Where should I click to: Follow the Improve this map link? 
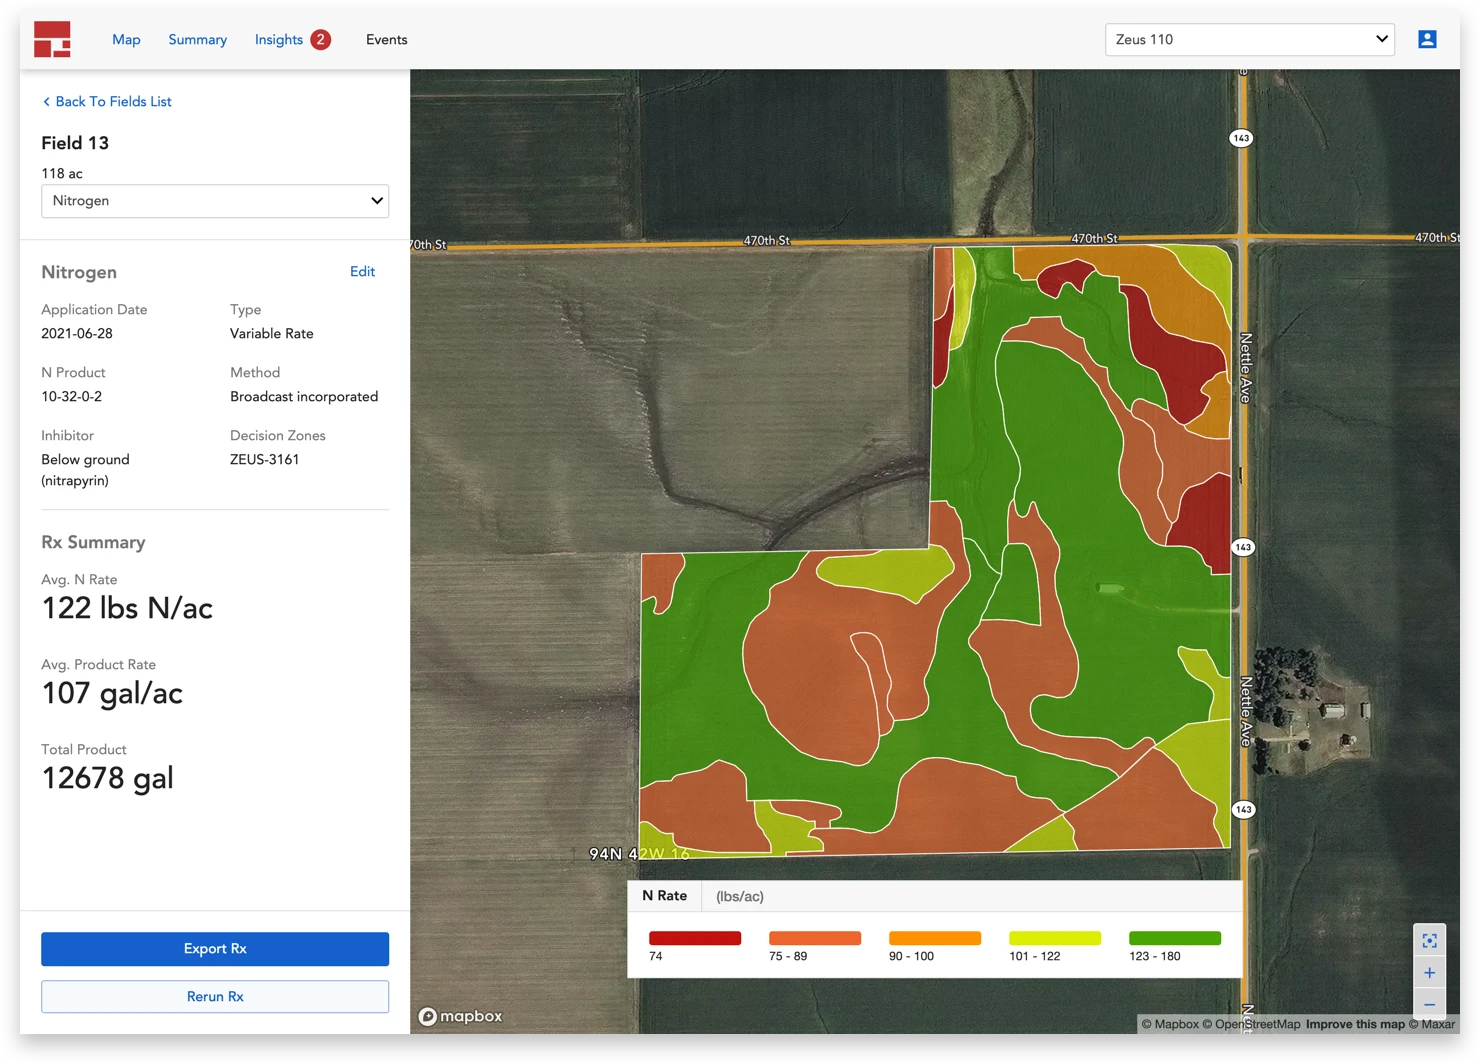pos(1355,1024)
